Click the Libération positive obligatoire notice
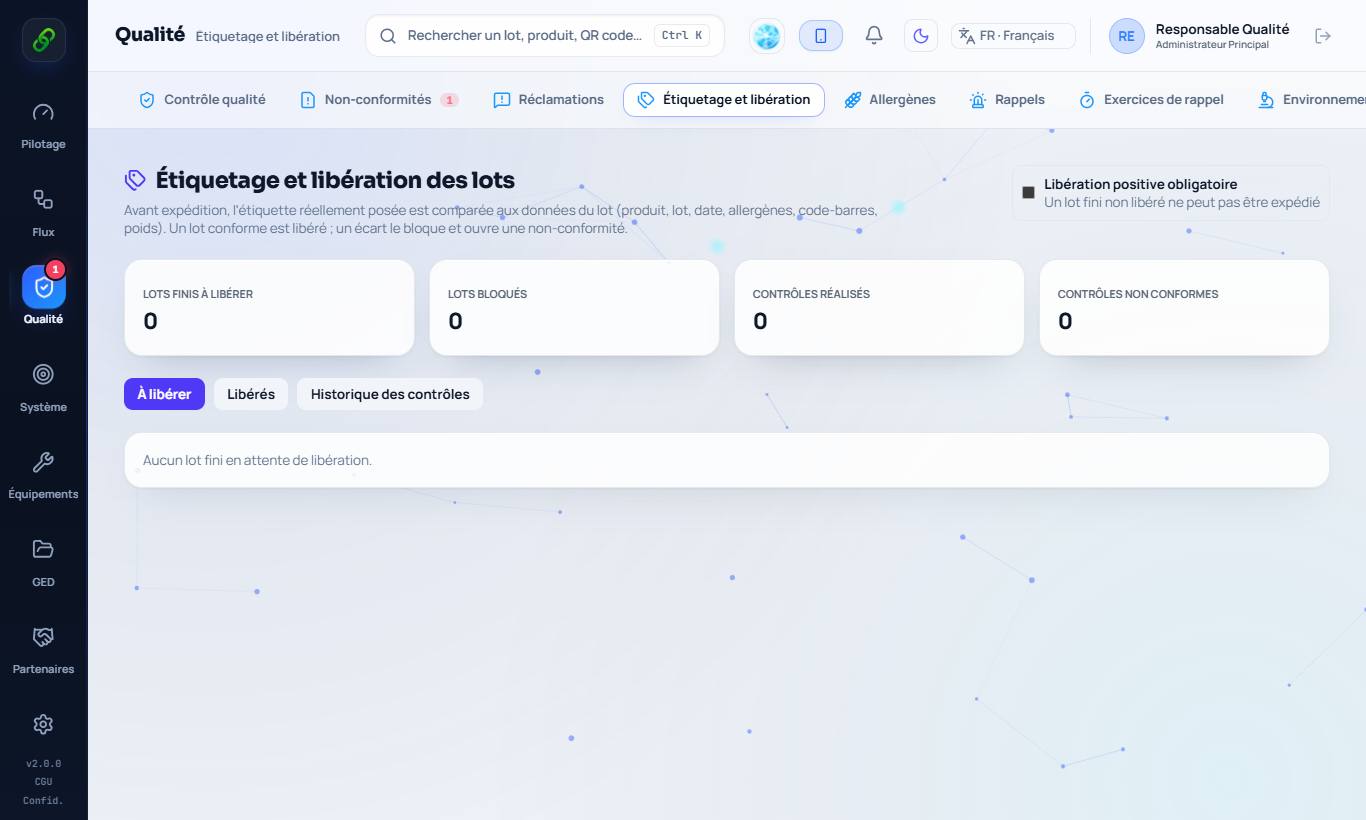The width and height of the screenshot is (1366, 820). (x=1171, y=193)
